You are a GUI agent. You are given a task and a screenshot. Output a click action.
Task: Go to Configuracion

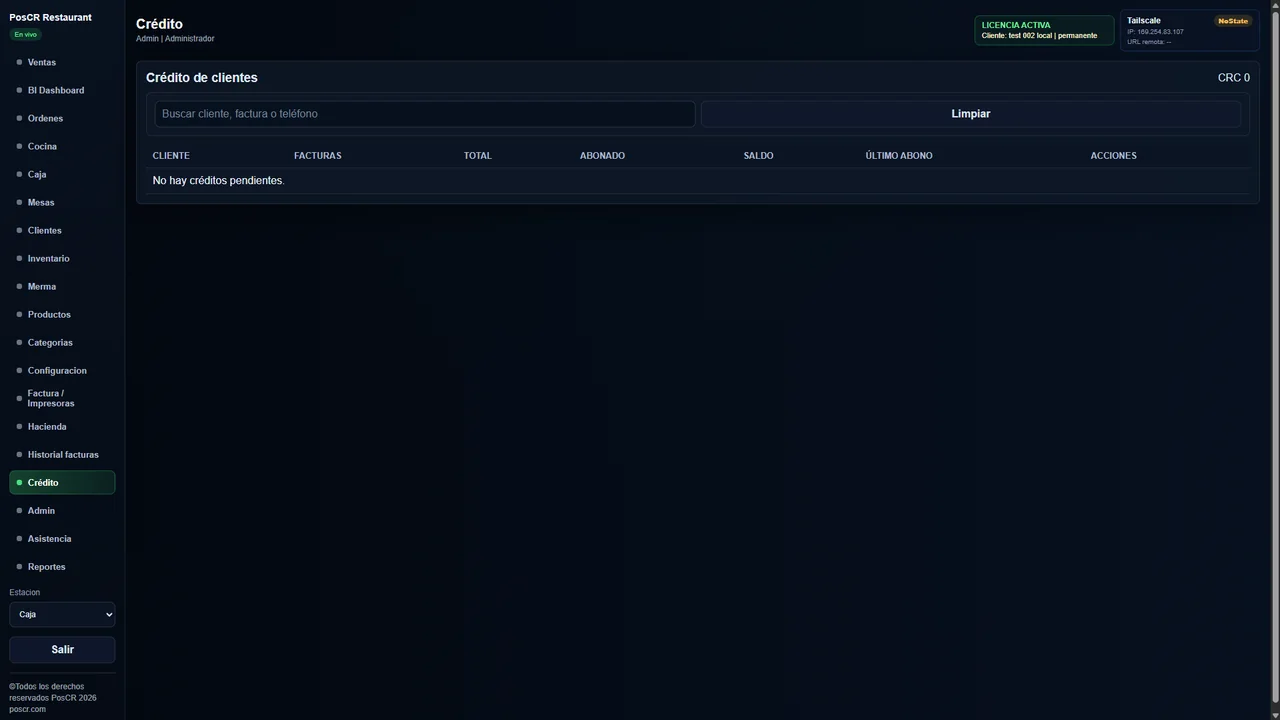tap(62, 370)
